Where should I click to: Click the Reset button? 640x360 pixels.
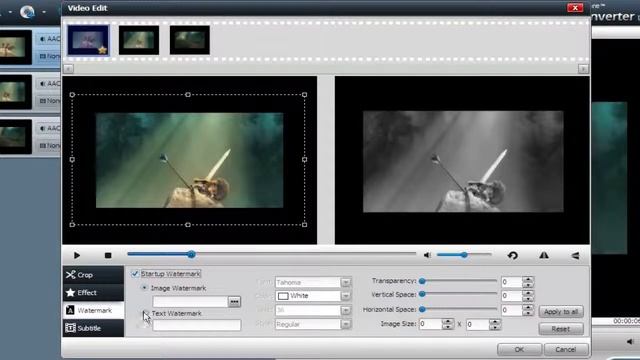pyautogui.click(x=561, y=329)
